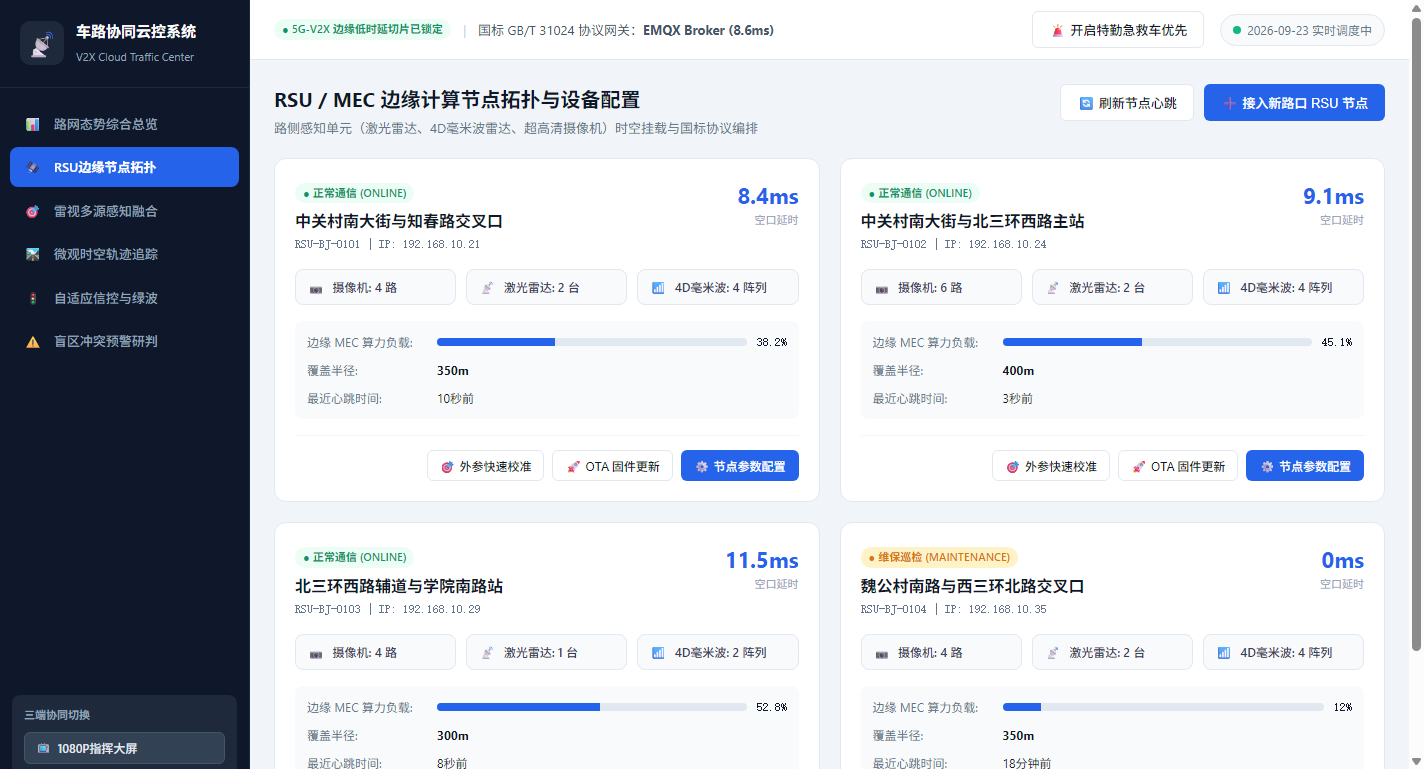The width and height of the screenshot is (1424, 769).
Task: Click the 雷视多源感知融合 target icon
Action: [33, 212]
